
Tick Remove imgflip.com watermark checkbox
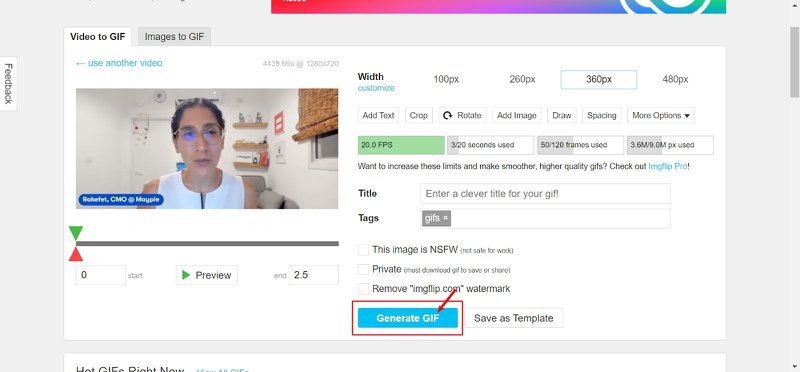coord(363,289)
